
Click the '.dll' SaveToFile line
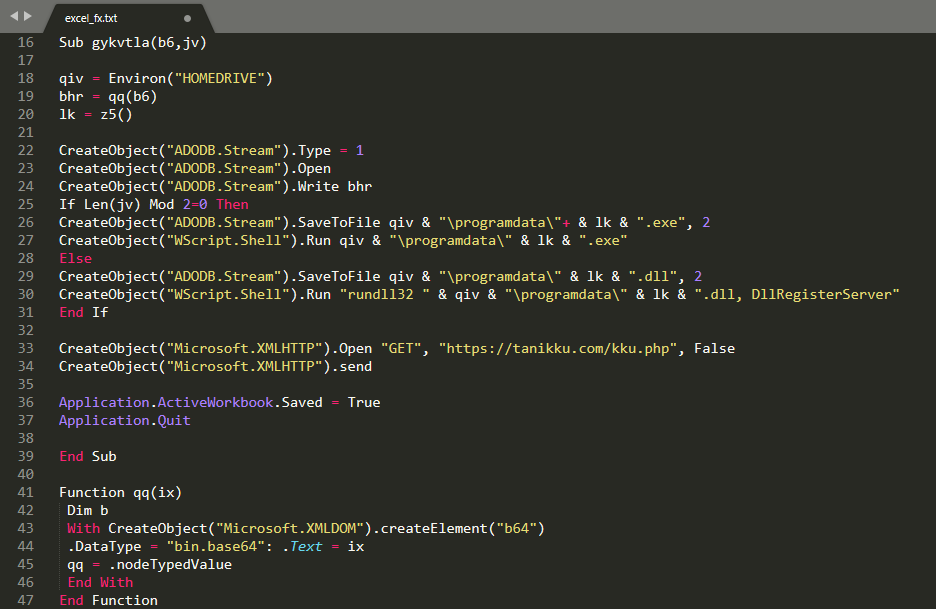(x=380, y=276)
